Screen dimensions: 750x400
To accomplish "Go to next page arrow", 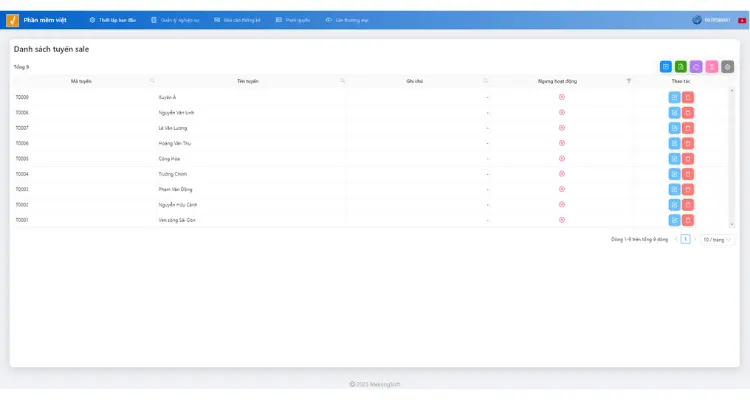I will (x=695, y=239).
